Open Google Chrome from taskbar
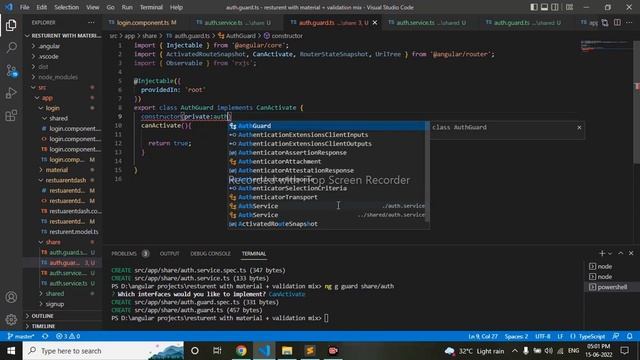 pyautogui.click(x=241, y=351)
